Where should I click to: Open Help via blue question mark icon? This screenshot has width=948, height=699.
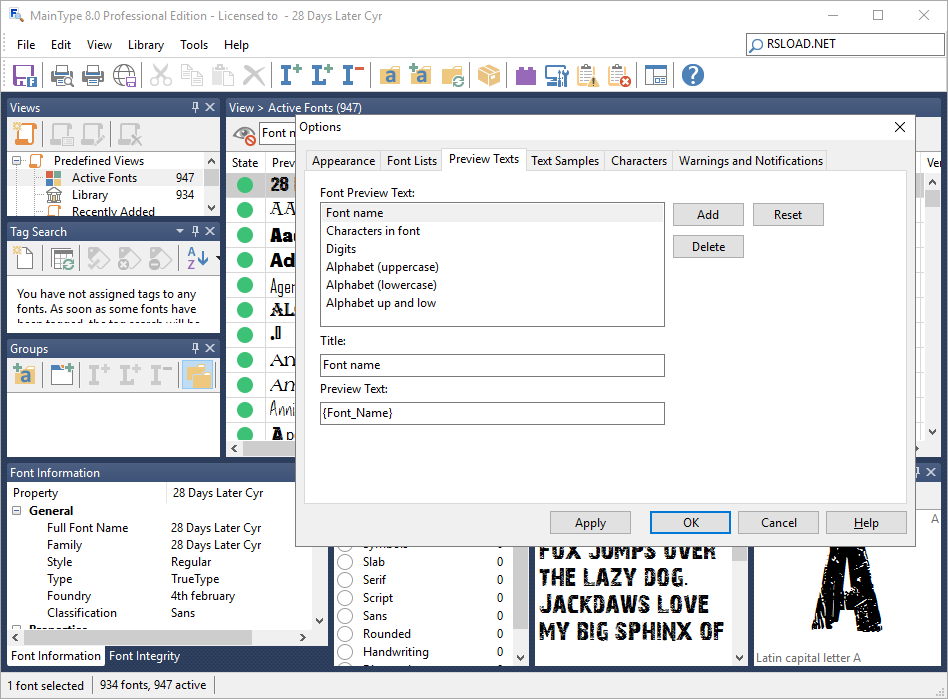tap(693, 76)
